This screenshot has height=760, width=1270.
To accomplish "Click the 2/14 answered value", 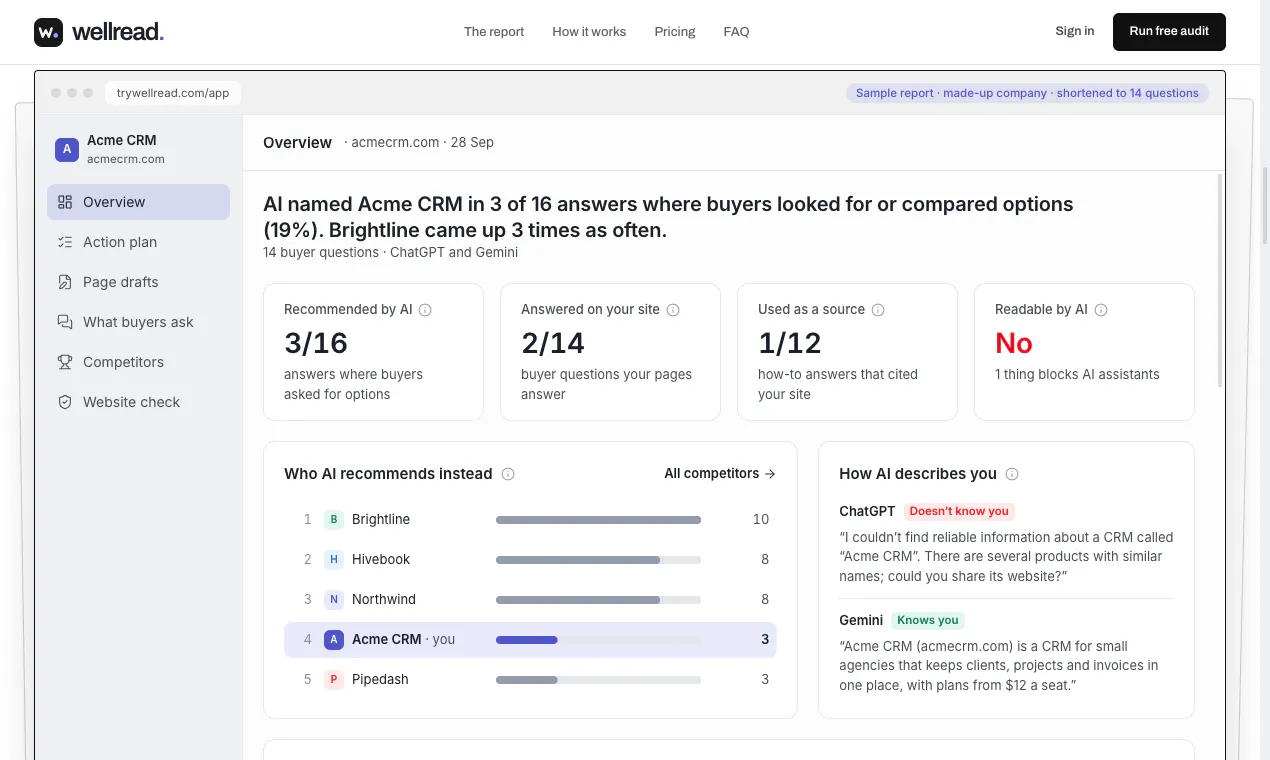I will click(553, 343).
